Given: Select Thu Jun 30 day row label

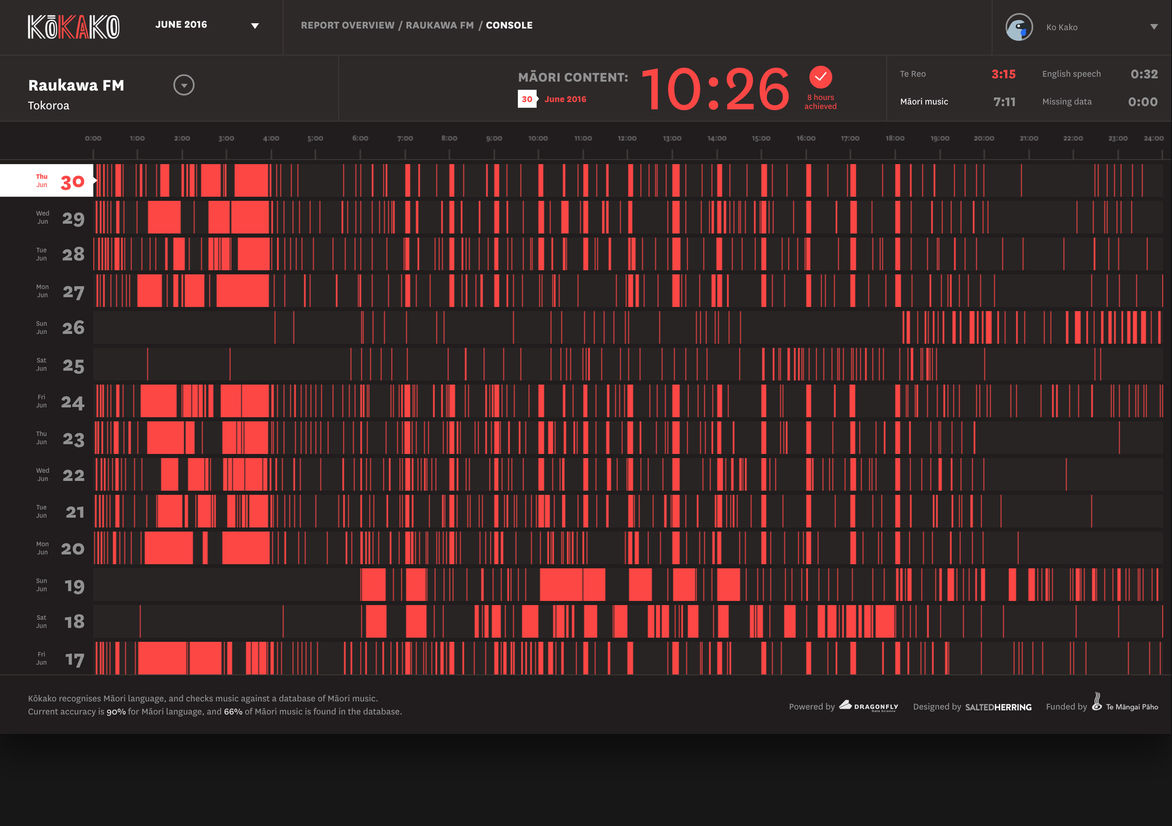Looking at the screenshot, I should (47, 182).
